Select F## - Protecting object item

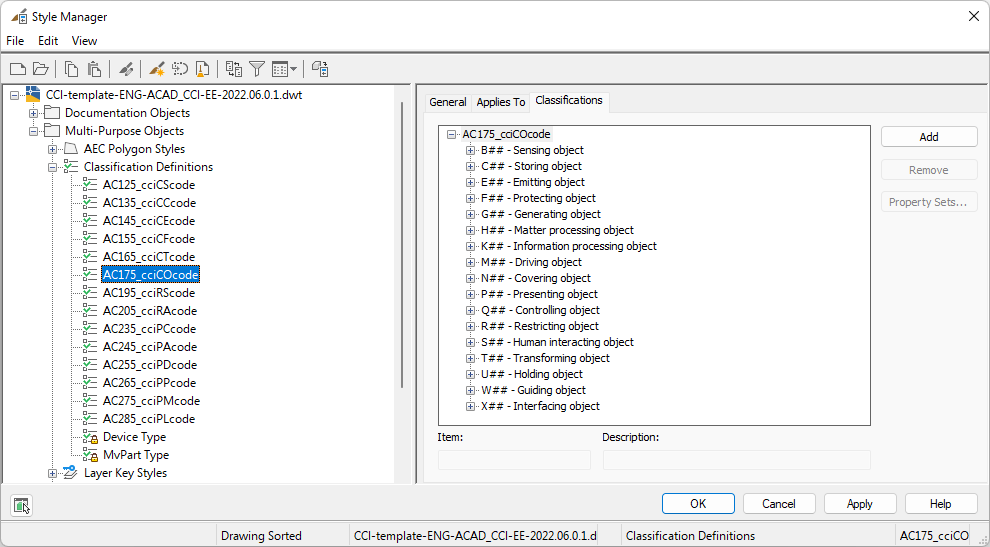pos(538,198)
